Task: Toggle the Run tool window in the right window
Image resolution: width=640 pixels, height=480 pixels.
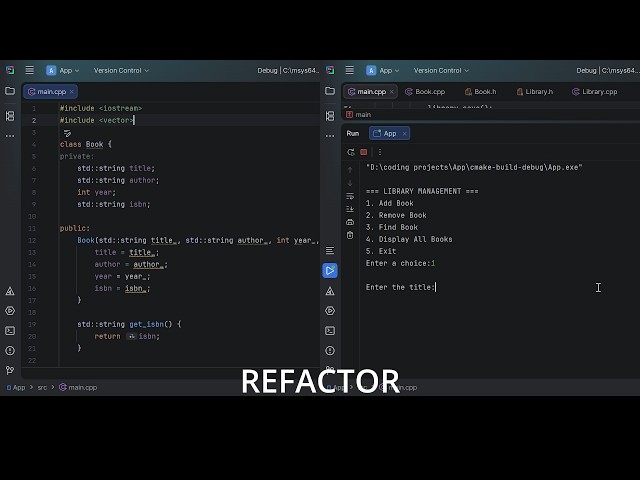Action: (x=330, y=271)
